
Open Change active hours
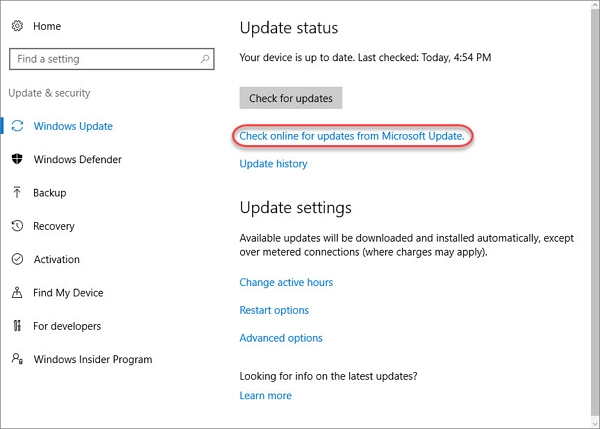click(286, 282)
